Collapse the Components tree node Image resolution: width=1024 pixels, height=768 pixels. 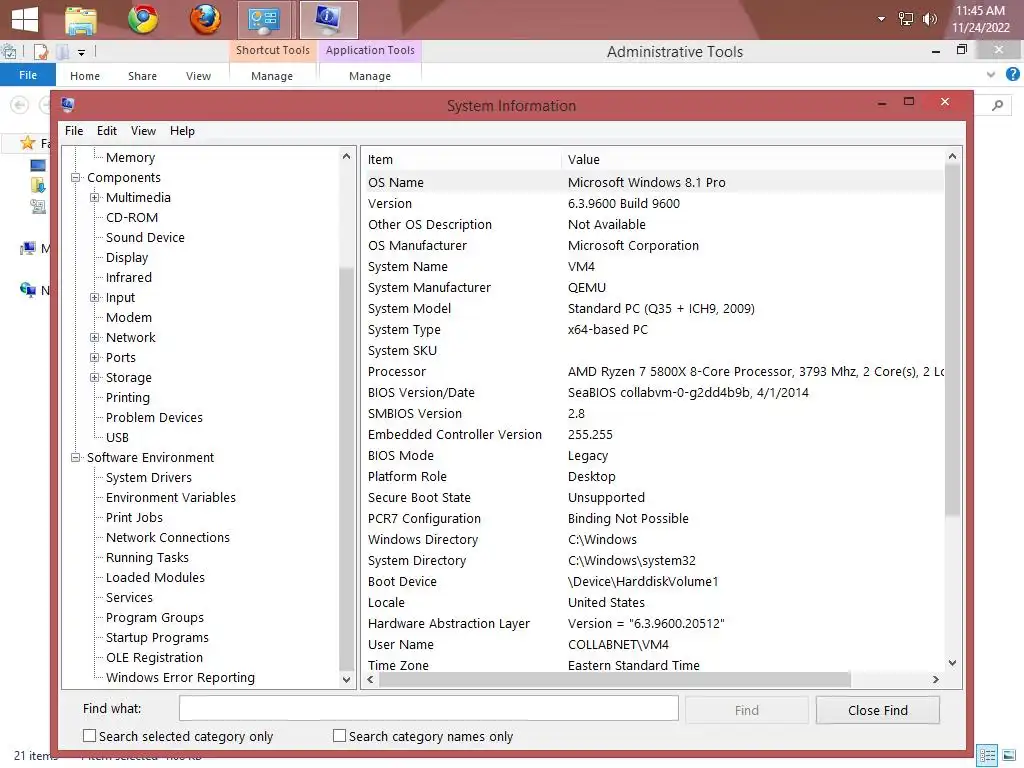[76, 178]
